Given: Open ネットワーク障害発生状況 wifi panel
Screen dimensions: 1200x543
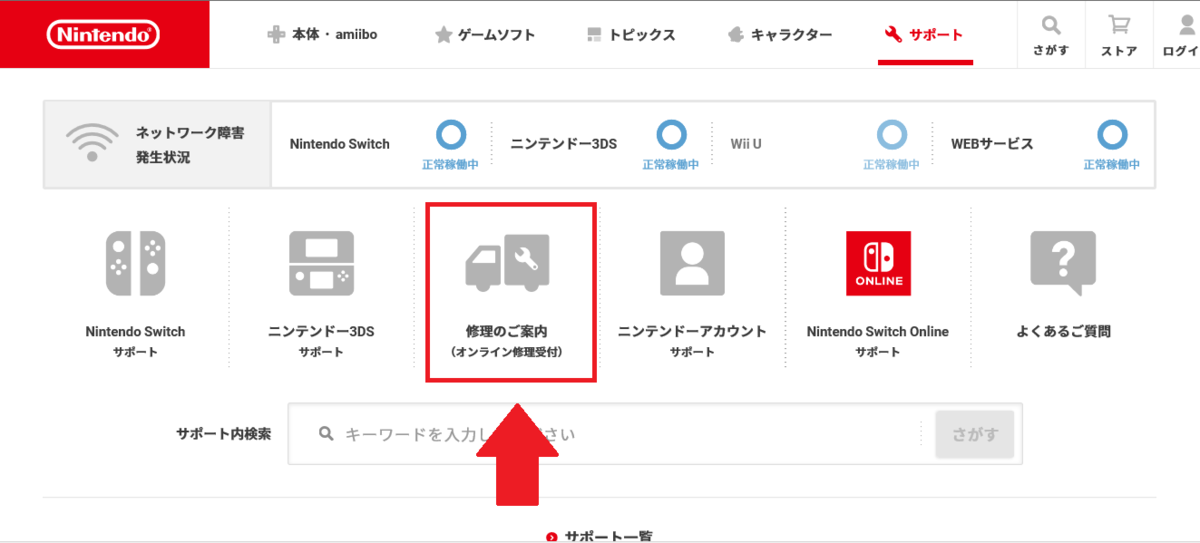Looking at the screenshot, I should click(157, 144).
